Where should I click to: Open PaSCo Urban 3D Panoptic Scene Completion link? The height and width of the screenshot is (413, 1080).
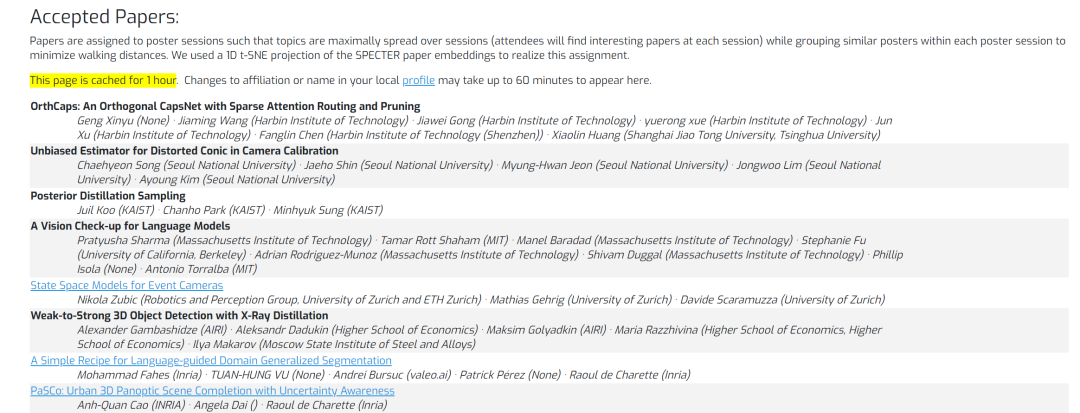point(212,390)
